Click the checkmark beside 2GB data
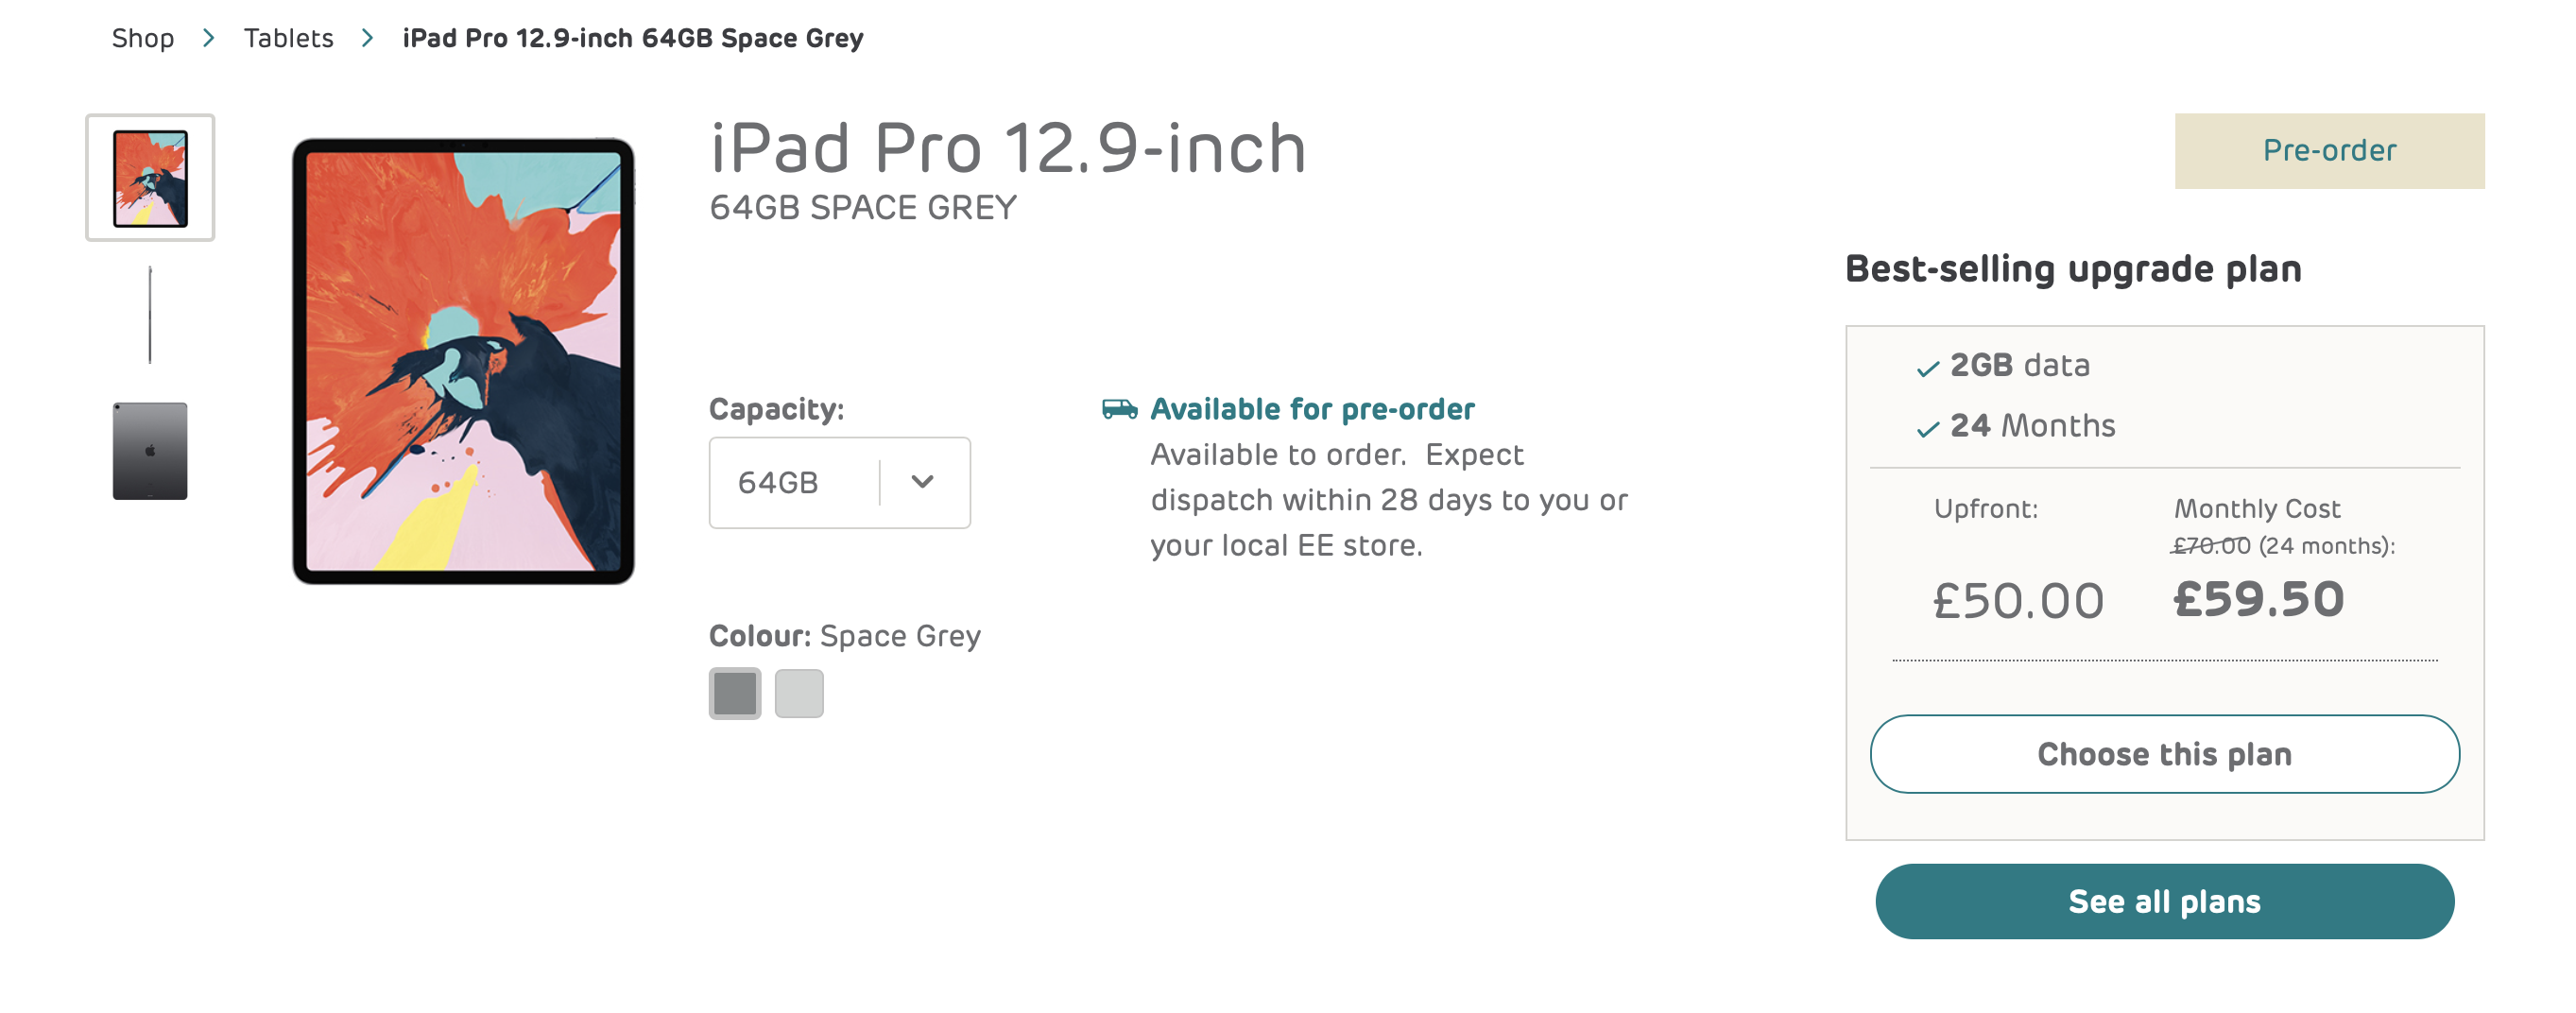Viewport: 2576px width, 1013px height. [x=1927, y=369]
